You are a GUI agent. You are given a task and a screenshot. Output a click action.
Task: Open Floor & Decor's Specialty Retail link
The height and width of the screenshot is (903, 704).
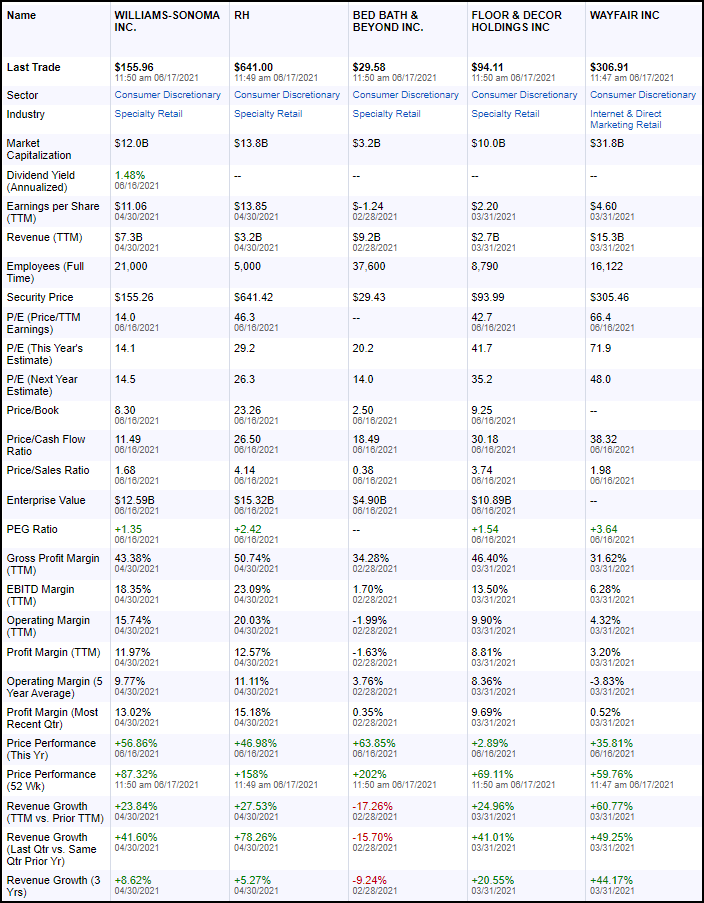pos(505,114)
